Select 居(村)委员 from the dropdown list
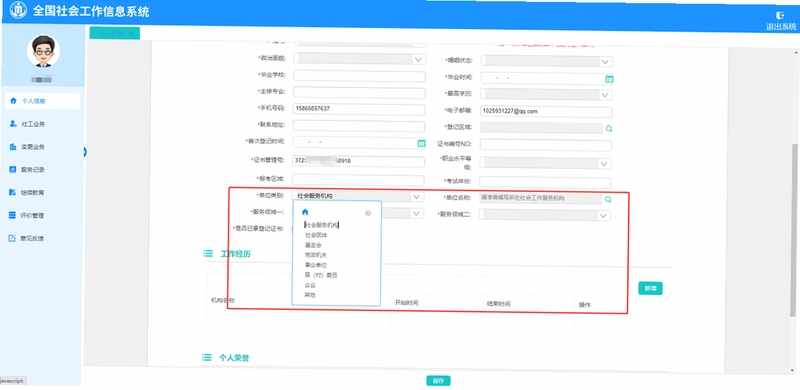This screenshot has width=800, height=390. (320, 275)
